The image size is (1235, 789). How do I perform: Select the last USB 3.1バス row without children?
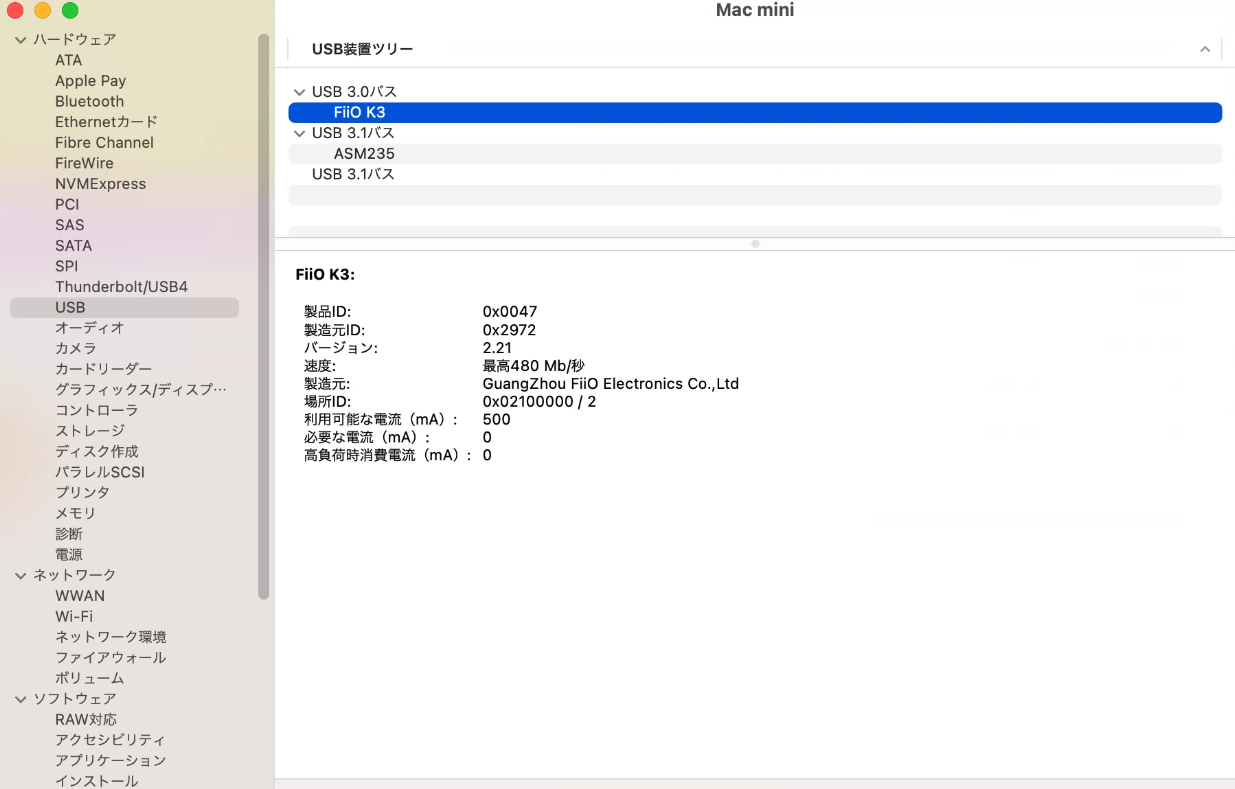[x=755, y=174]
